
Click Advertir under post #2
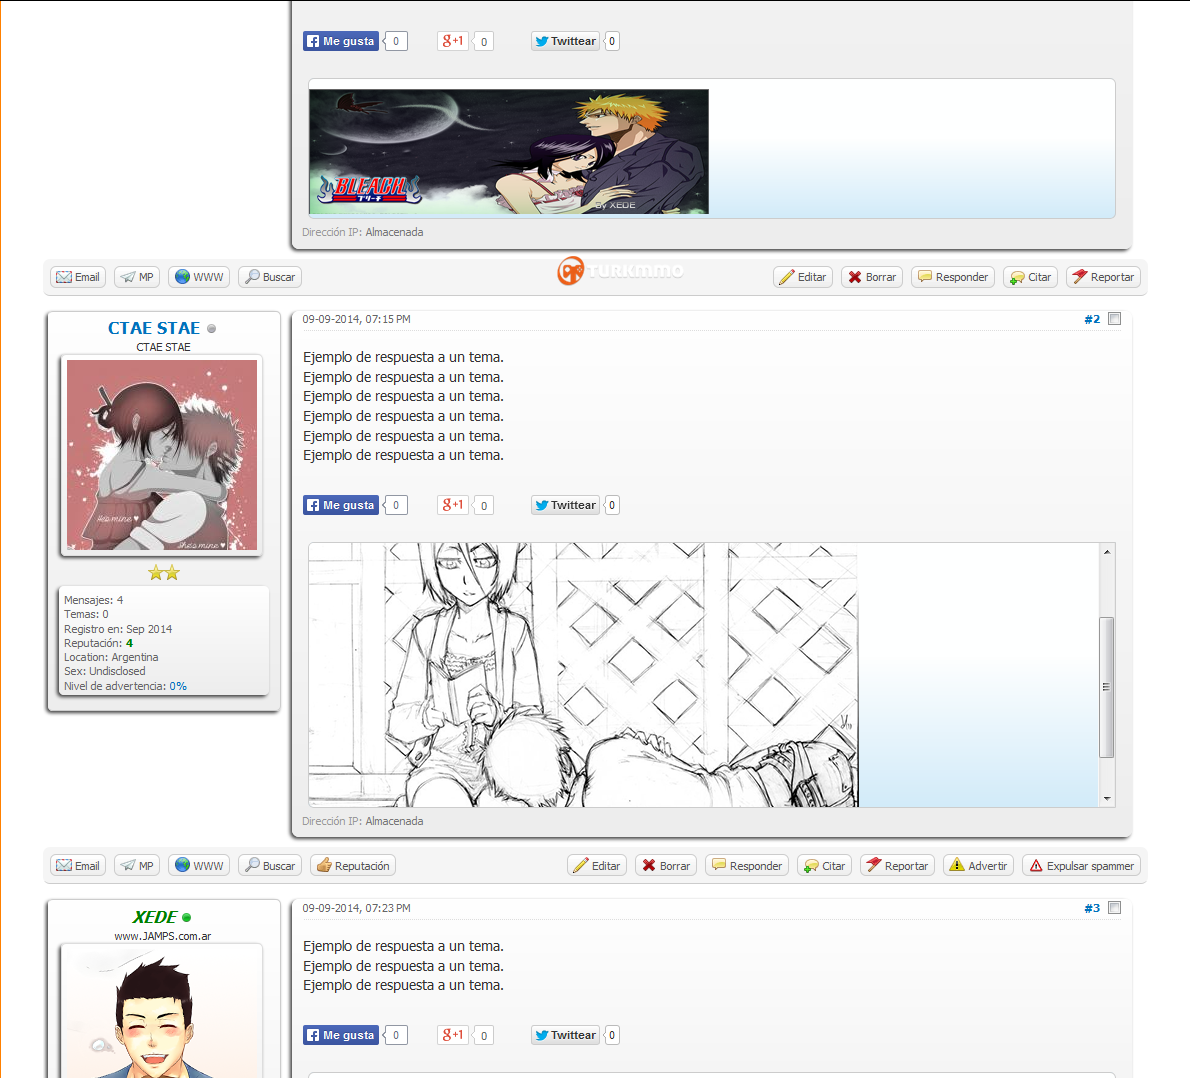(978, 865)
